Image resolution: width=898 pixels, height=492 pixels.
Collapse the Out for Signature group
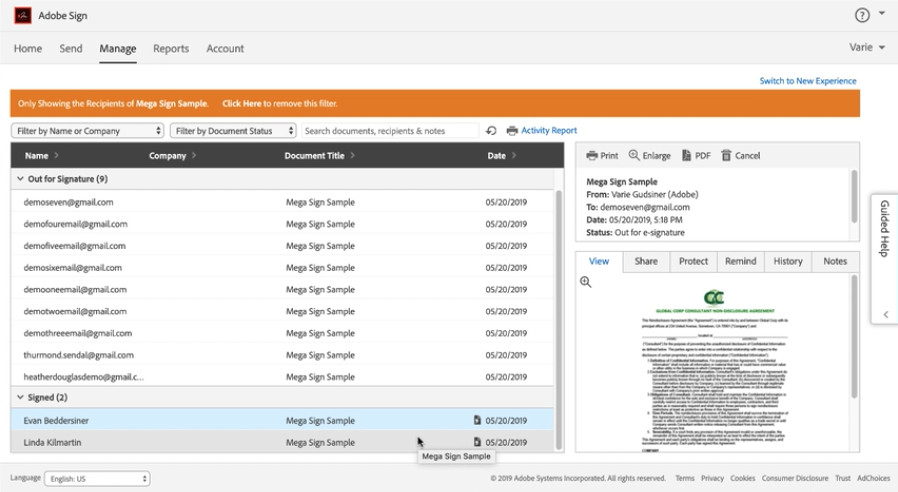(x=19, y=179)
